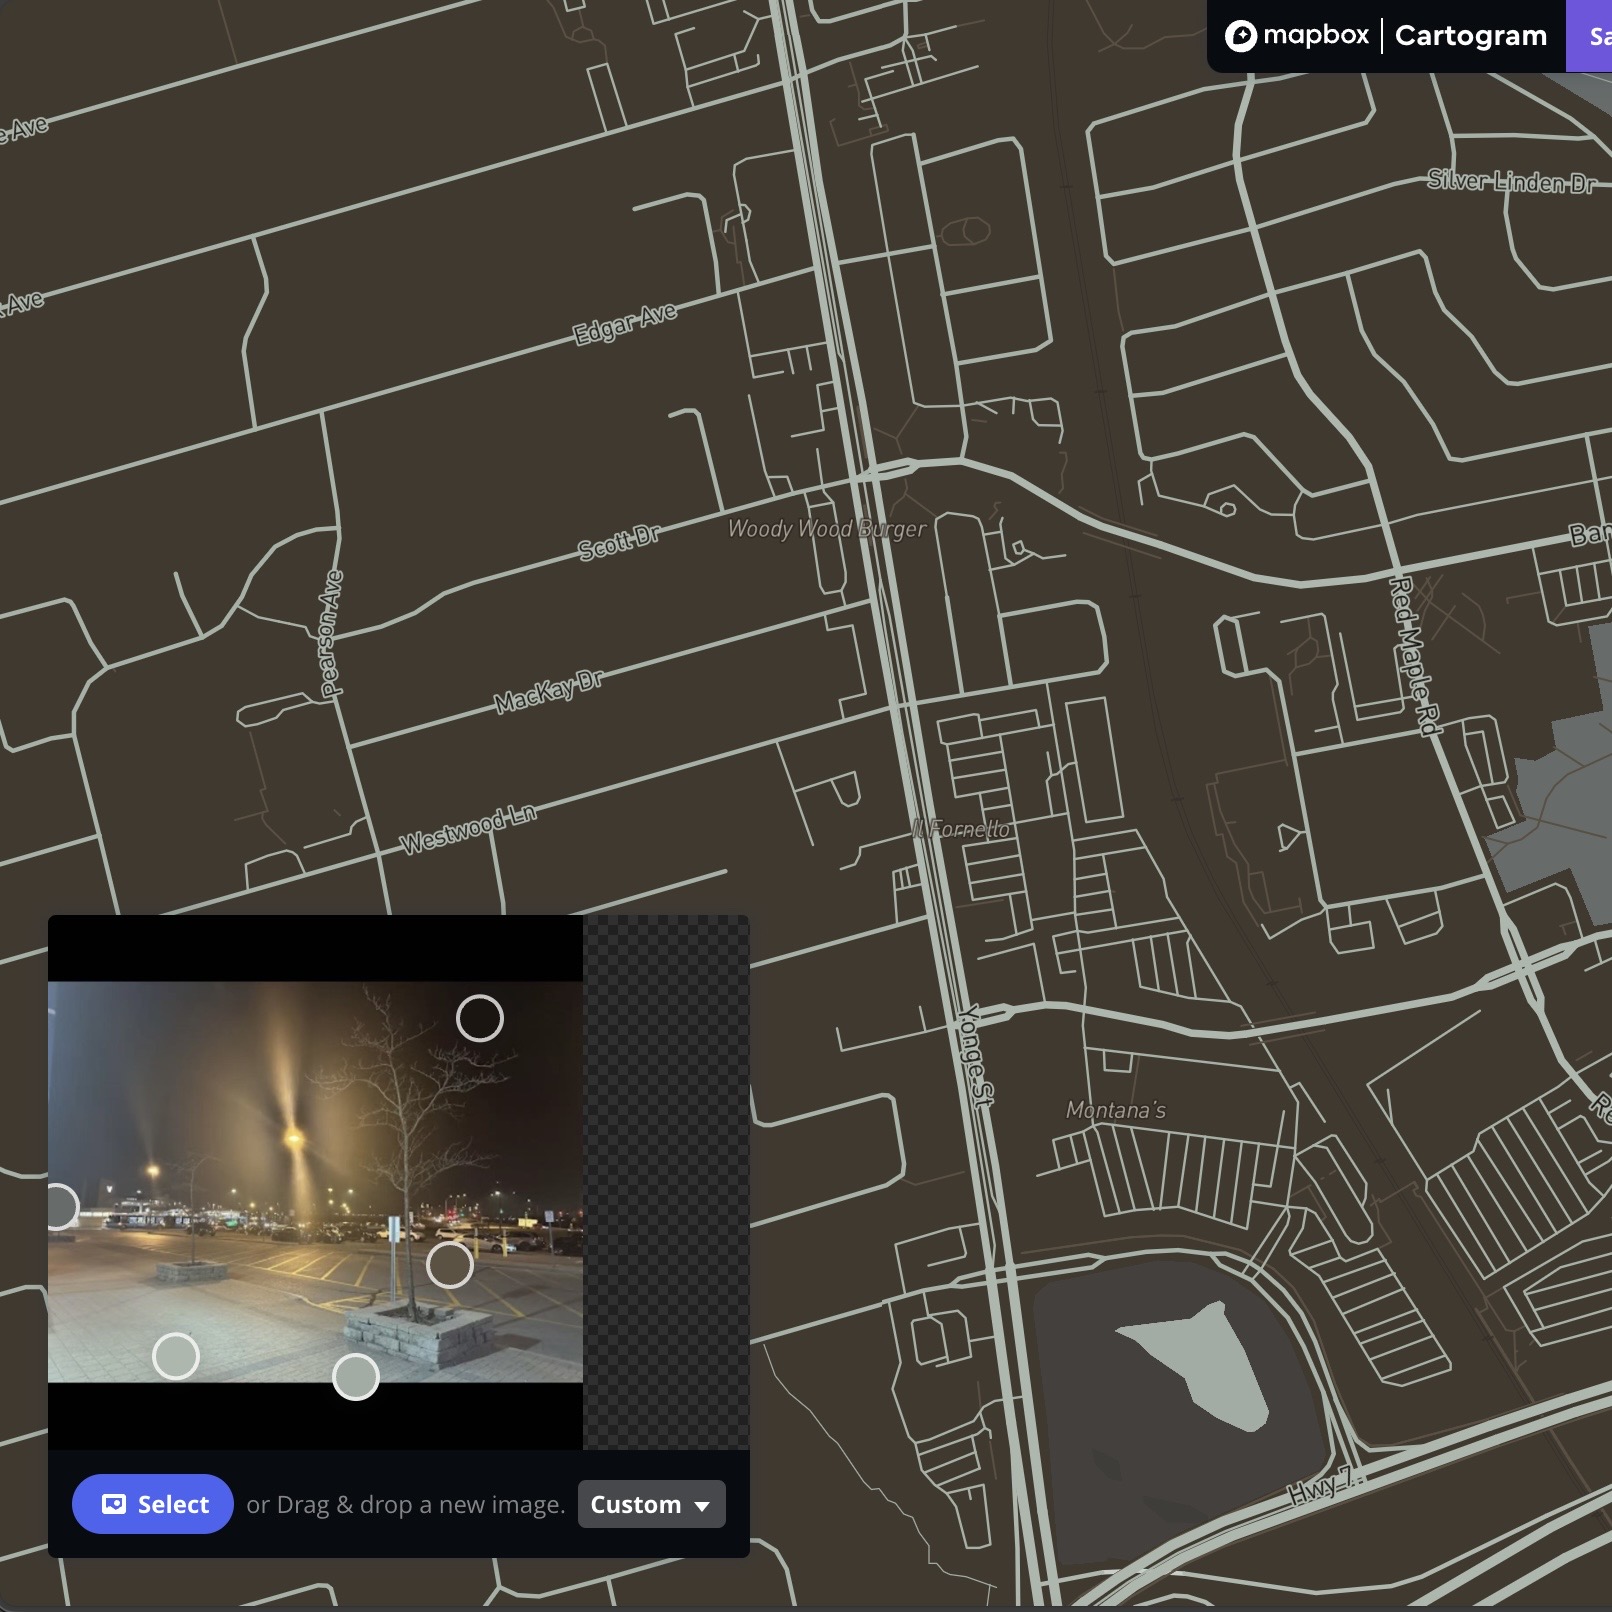The height and width of the screenshot is (1612, 1612).
Task: Click the image icon inside the Select button
Action: point(115,1504)
